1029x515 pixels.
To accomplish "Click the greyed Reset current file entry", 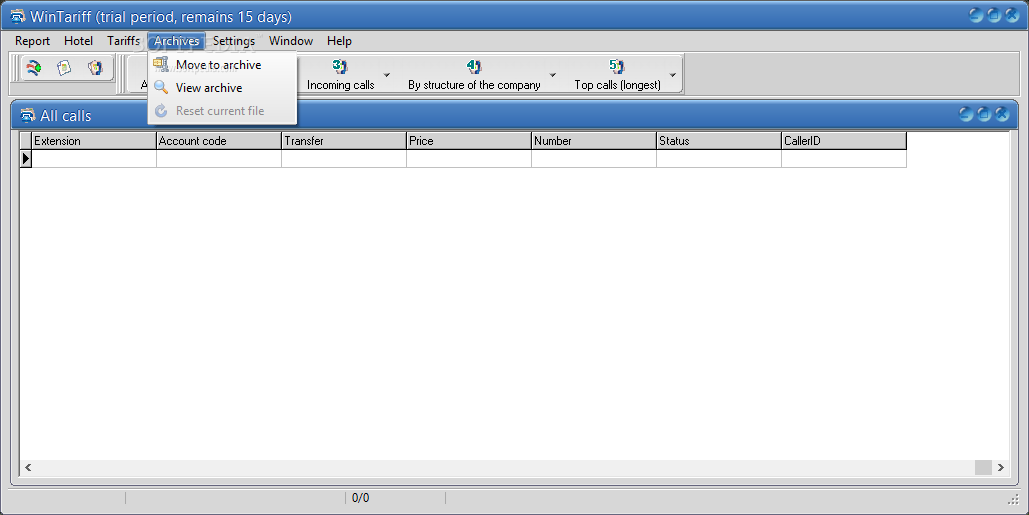I will click(x=222, y=110).
